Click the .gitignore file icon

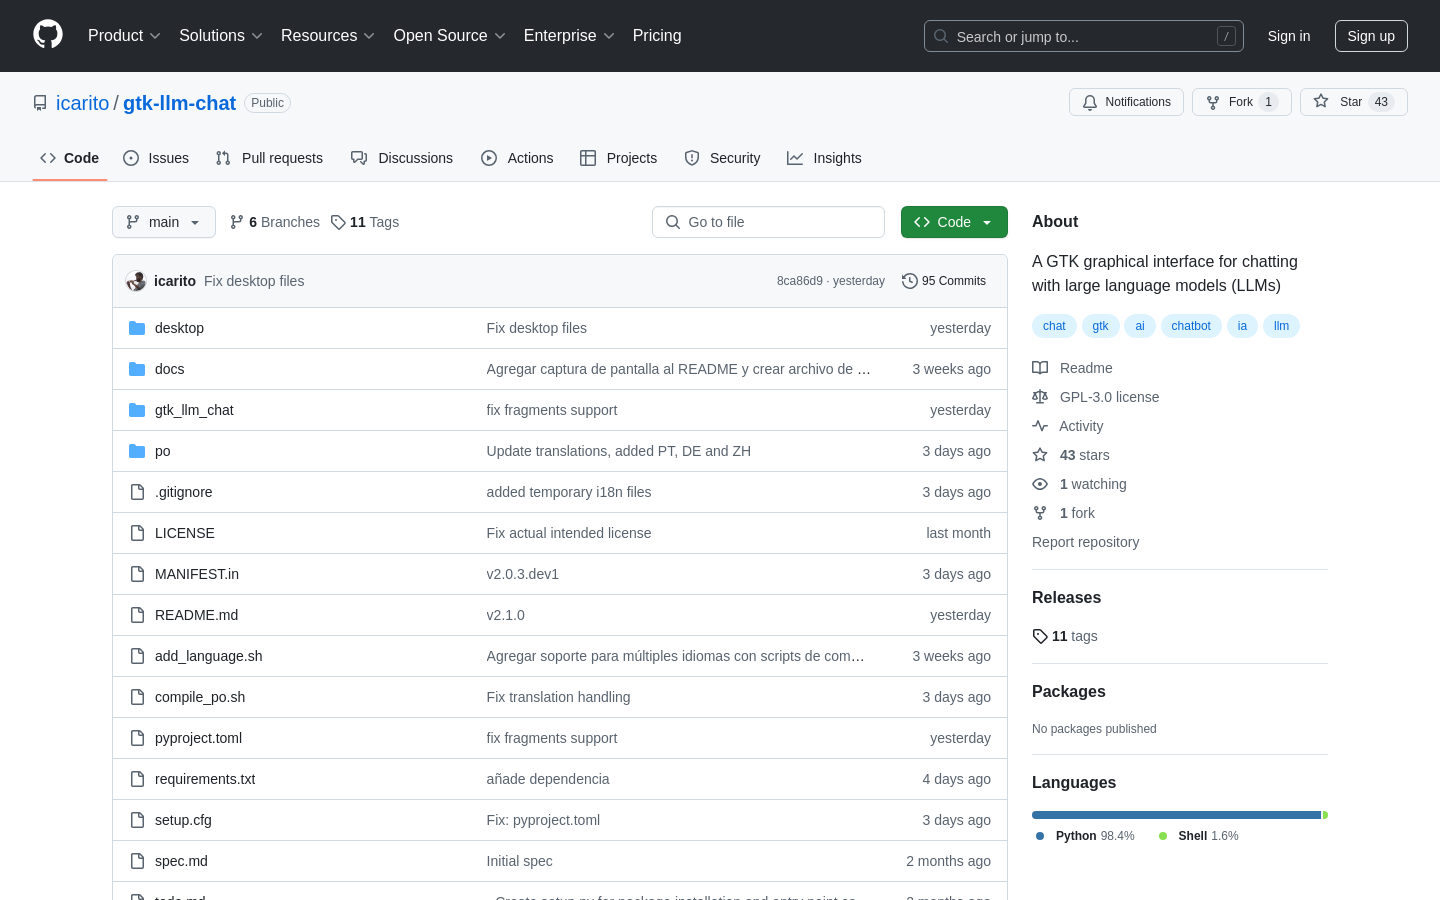[x=137, y=492]
